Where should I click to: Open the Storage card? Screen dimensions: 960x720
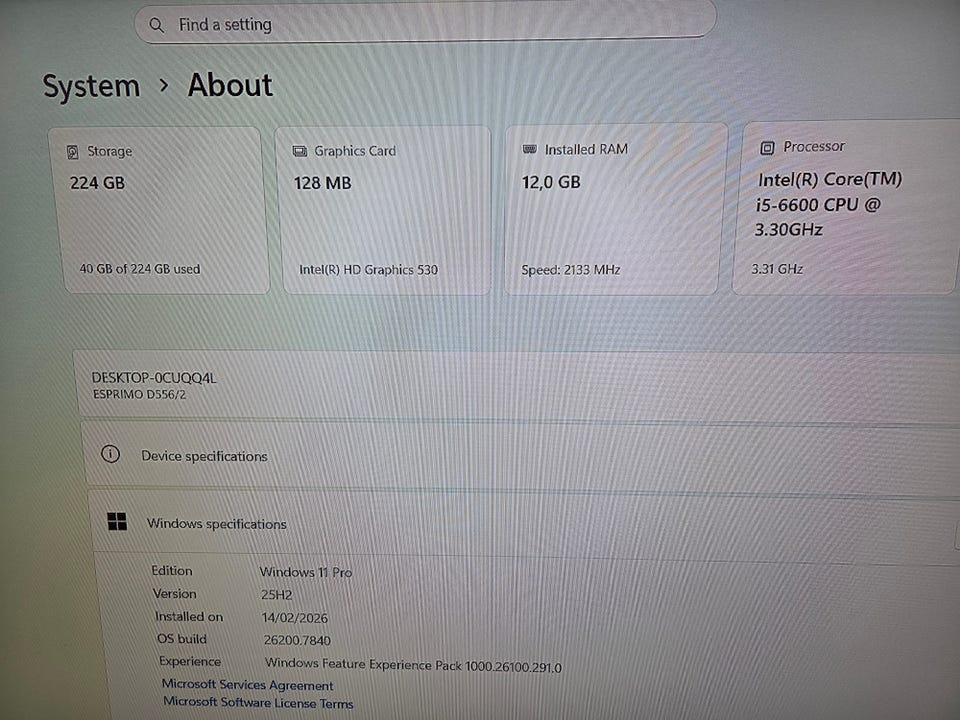click(x=159, y=210)
